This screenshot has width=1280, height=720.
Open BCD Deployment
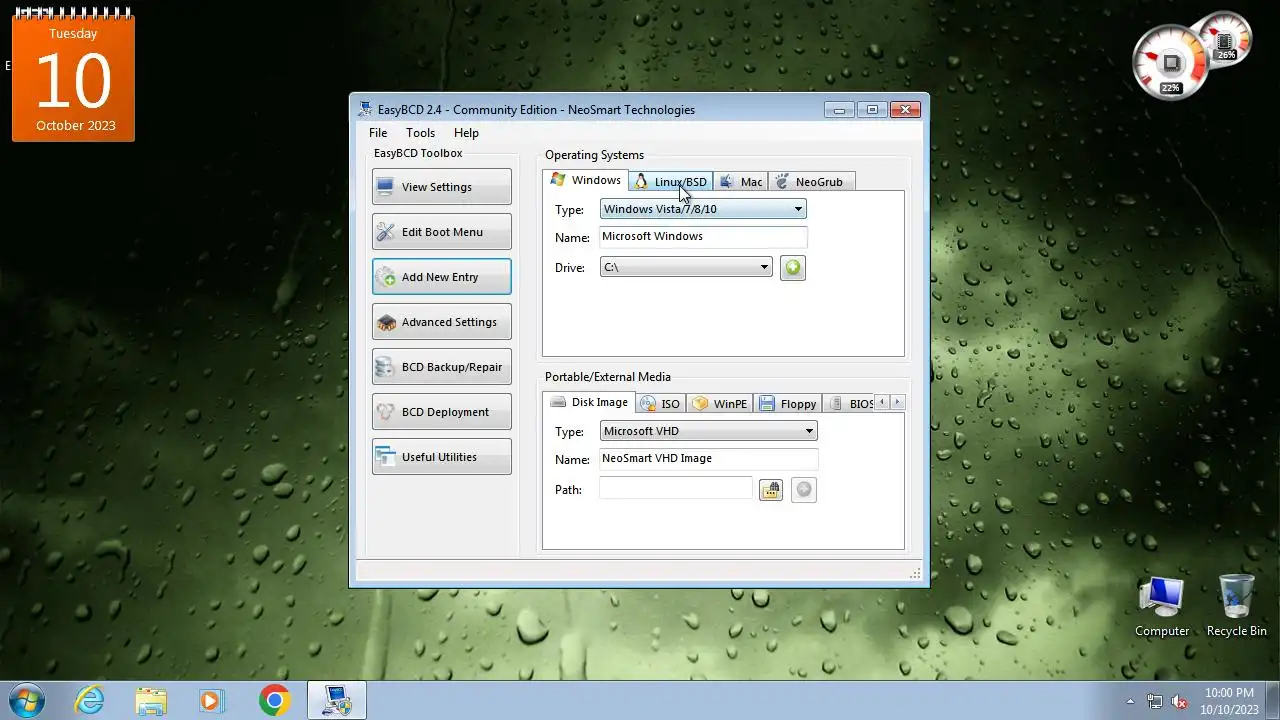click(441, 412)
